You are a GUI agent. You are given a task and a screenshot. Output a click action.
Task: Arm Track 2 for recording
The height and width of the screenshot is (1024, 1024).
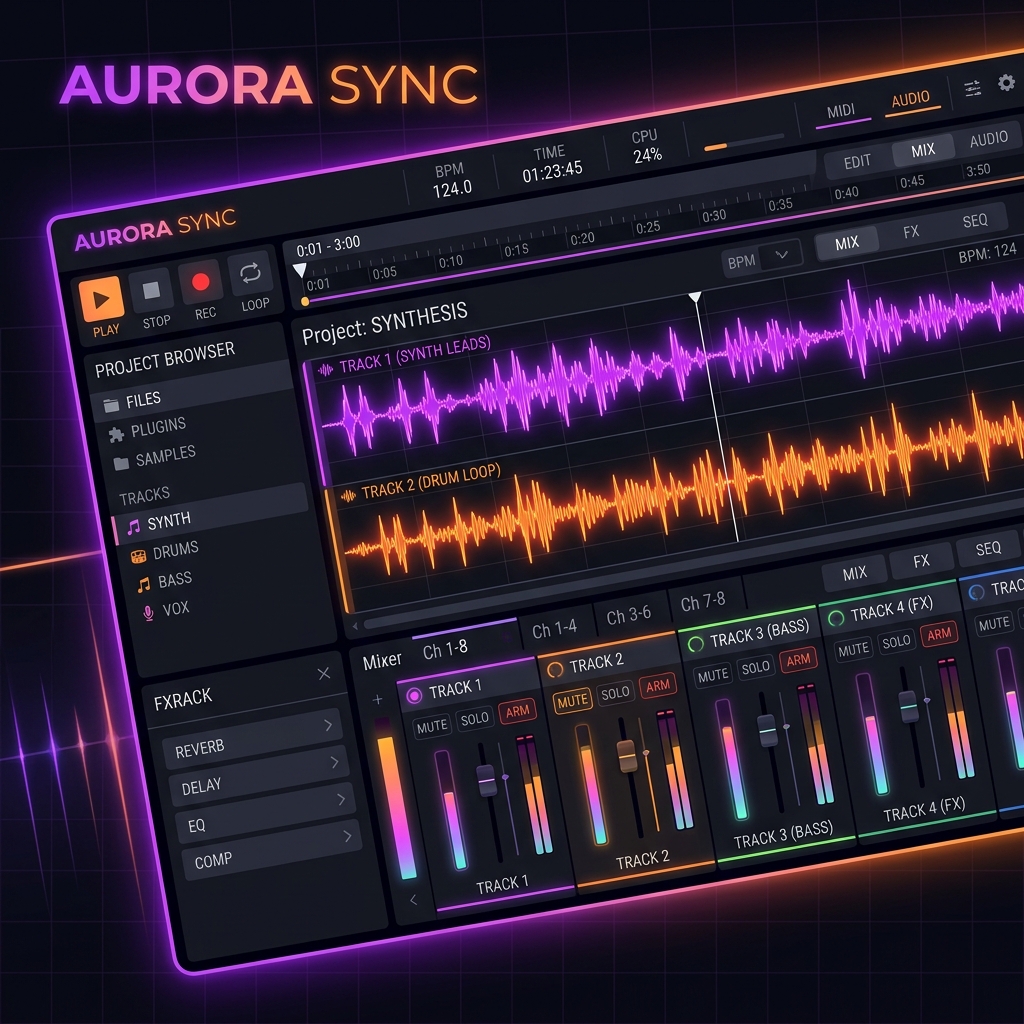[658, 685]
